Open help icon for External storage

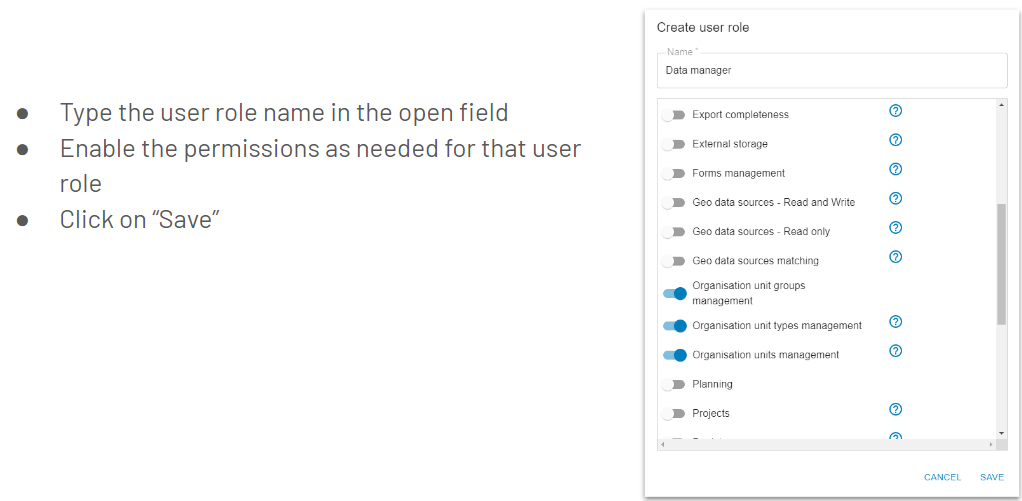click(896, 140)
